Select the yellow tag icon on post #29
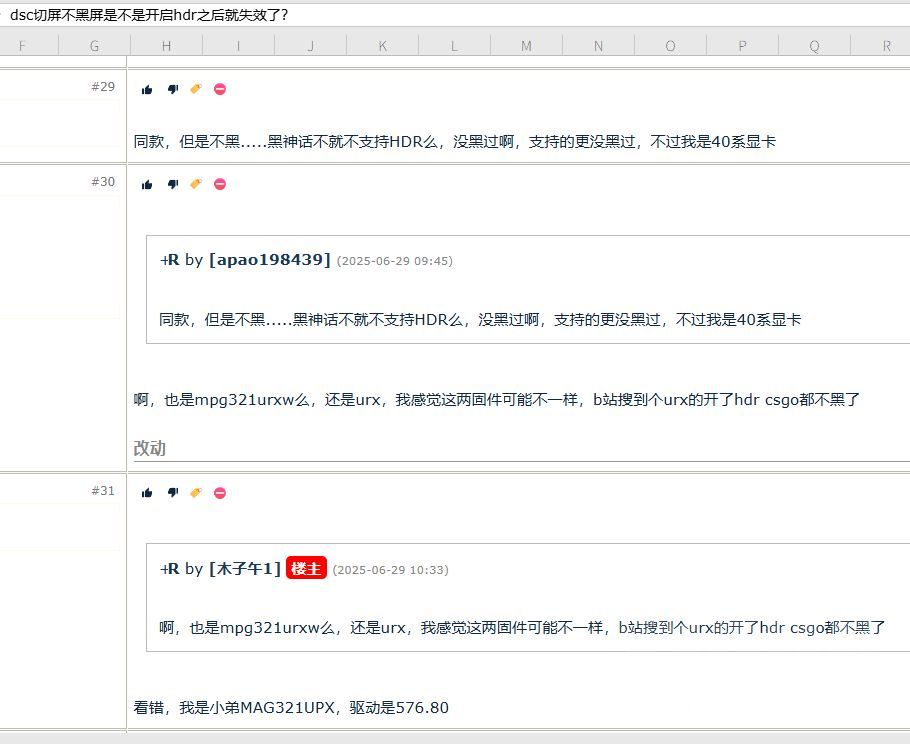Viewport: 910px width, 744px height. click(x=195, y=89)
